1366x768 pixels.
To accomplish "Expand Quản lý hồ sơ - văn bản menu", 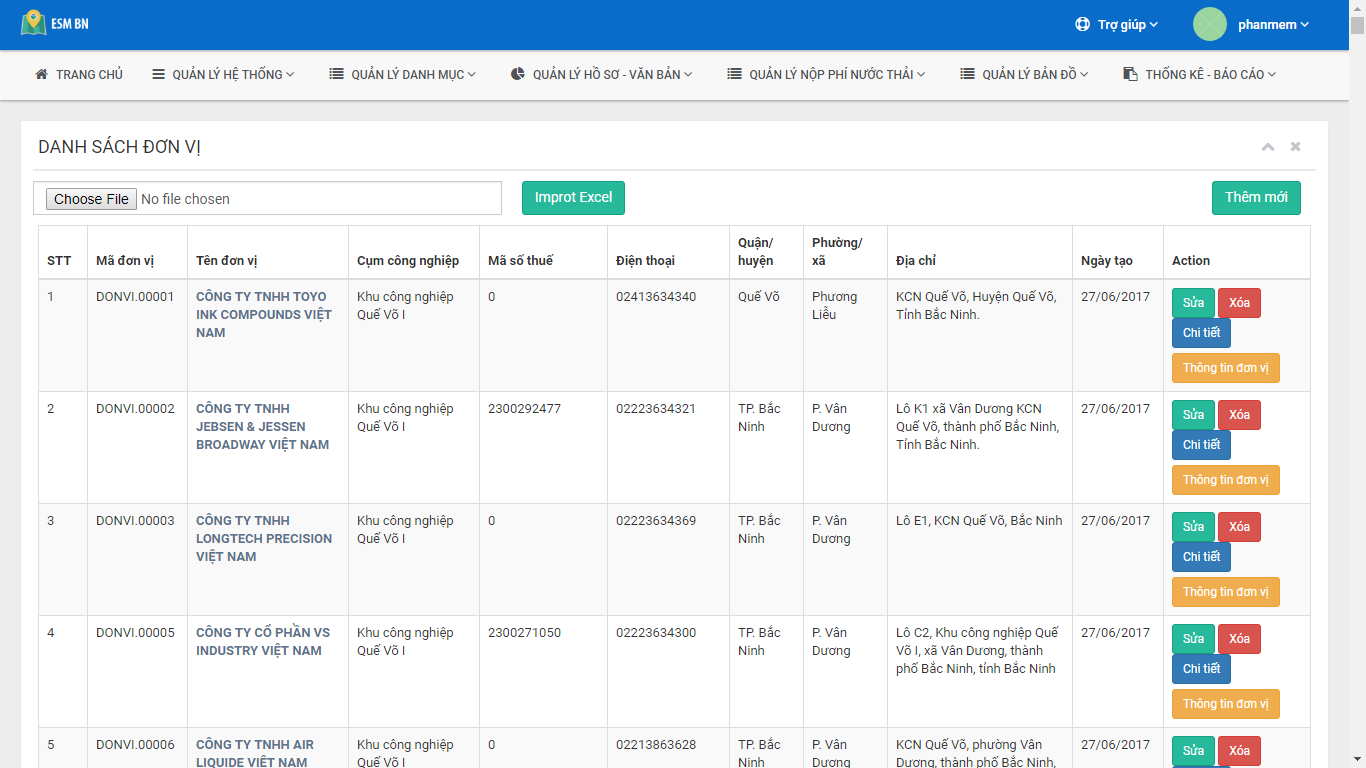I will click(601, 74).
